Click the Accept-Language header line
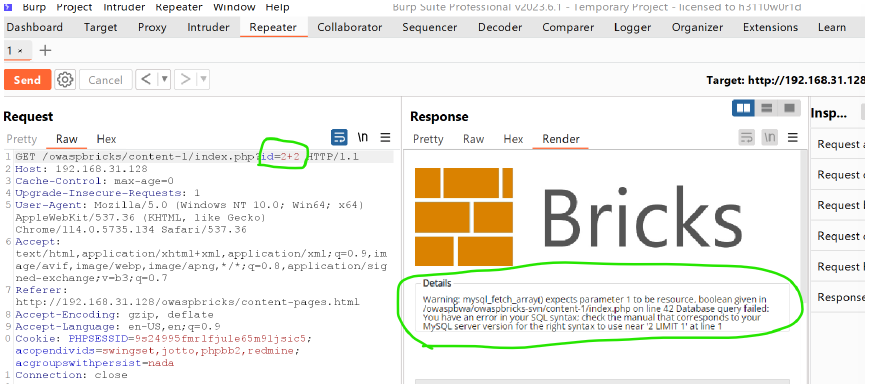Image resolution: width=869 pixels, height=388 pixels. click(x=117, y=326)
